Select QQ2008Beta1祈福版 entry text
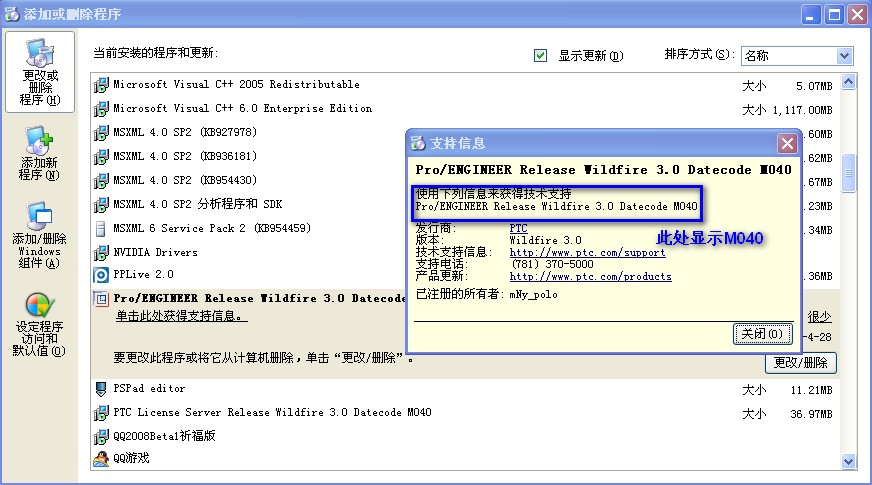The image size is (872, 485). pyautogui.click(x=164, y=436)
